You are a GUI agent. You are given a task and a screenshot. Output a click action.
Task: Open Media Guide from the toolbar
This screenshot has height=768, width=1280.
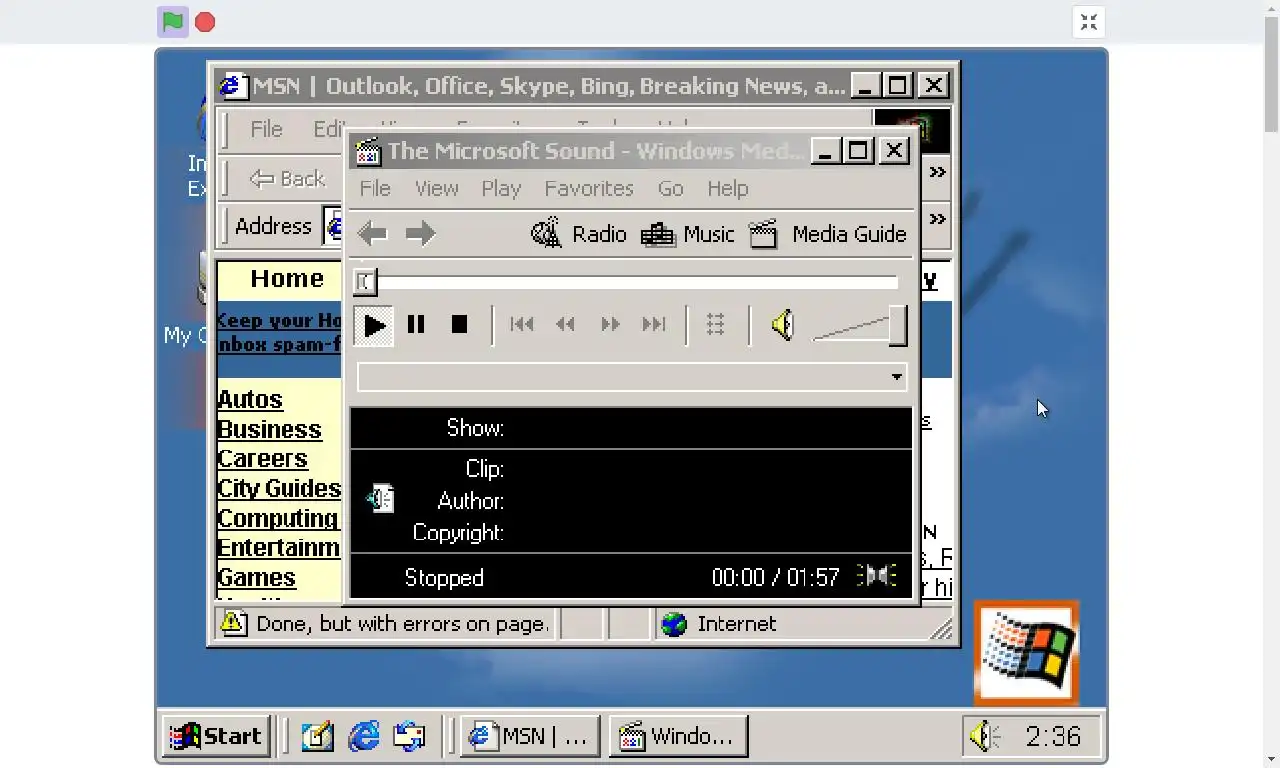828,234
